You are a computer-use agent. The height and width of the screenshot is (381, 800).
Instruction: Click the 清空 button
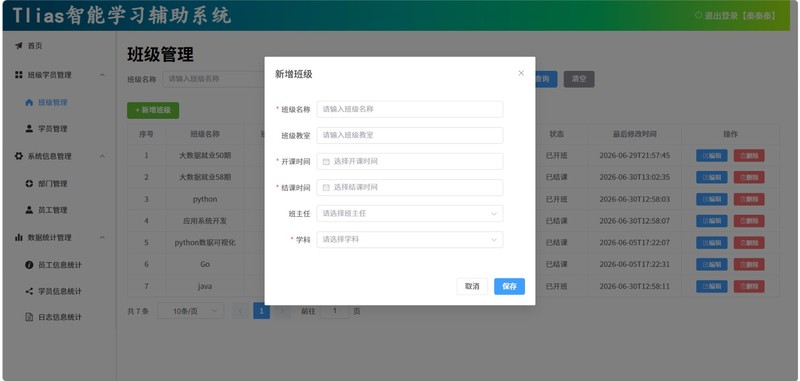[x=579, y=79]
